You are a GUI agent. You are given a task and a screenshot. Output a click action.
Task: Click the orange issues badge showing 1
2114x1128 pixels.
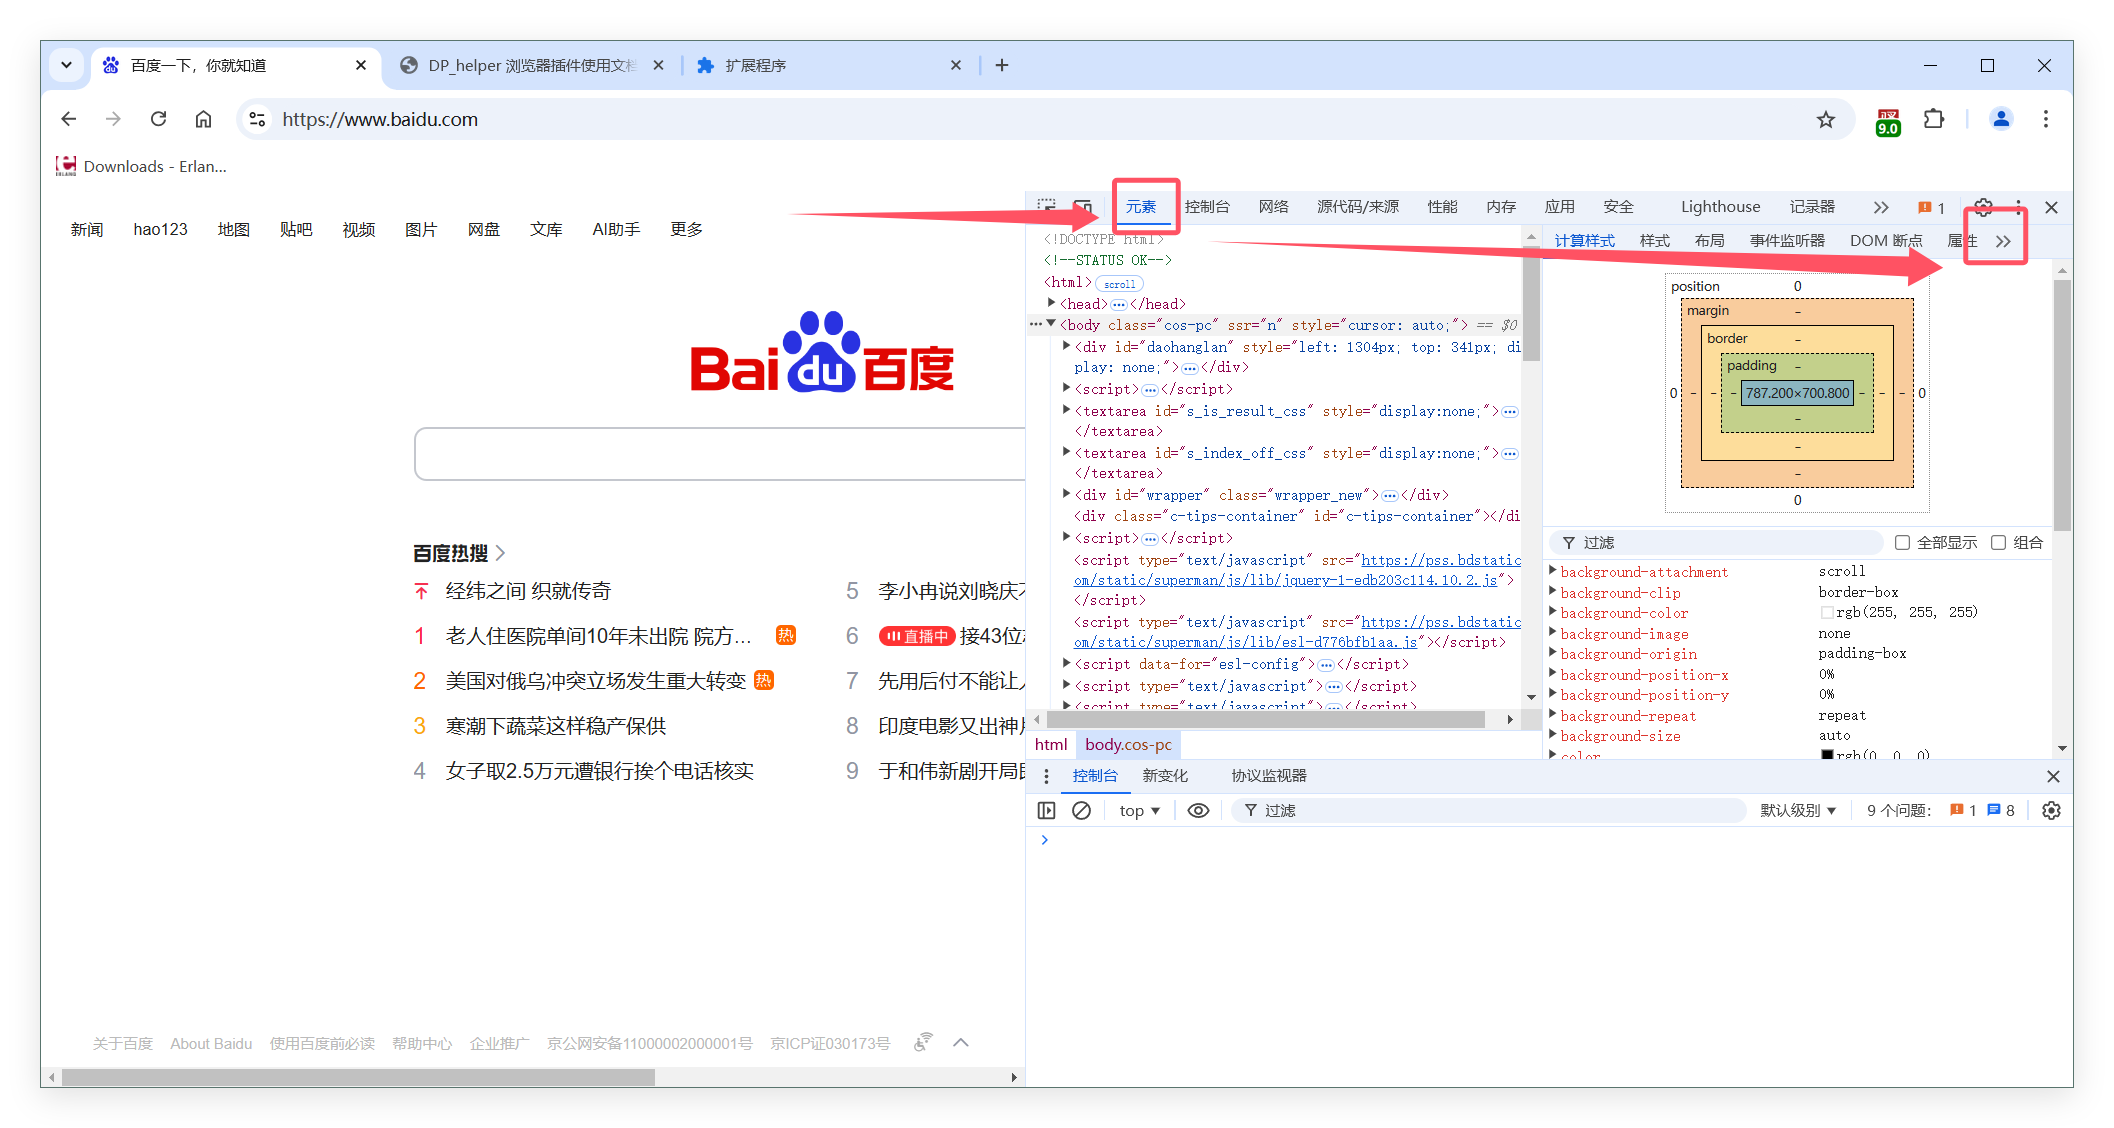click(1931, 207)
